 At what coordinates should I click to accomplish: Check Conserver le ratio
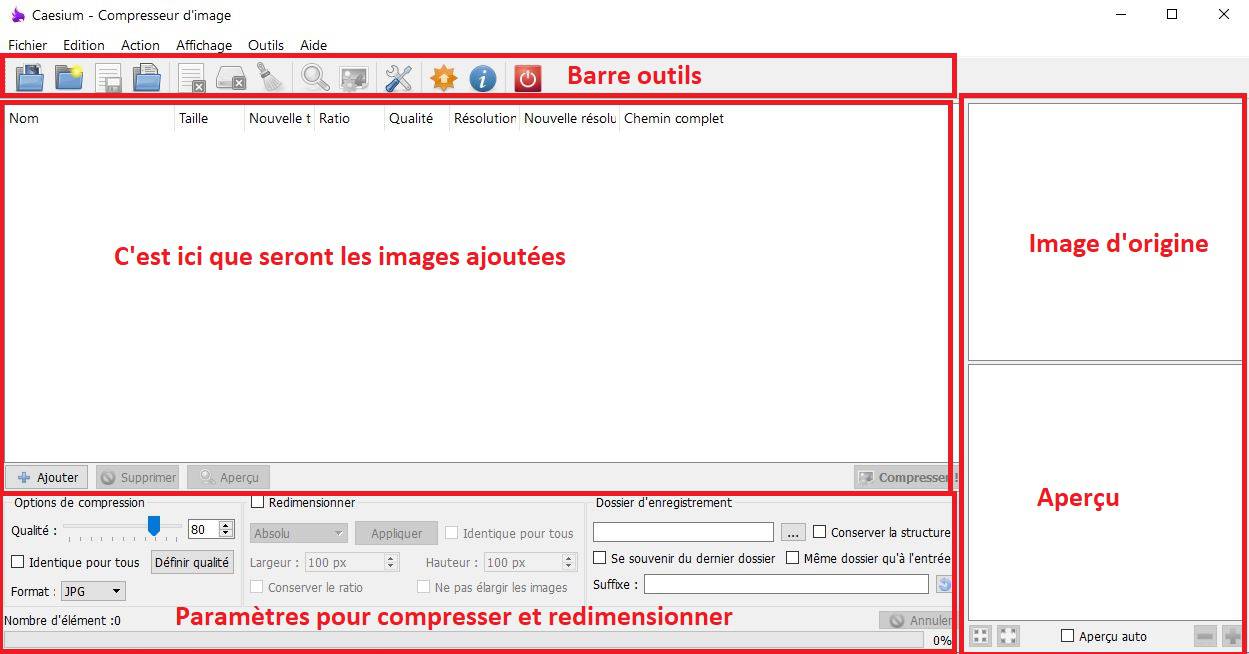[x=257, y=587]
